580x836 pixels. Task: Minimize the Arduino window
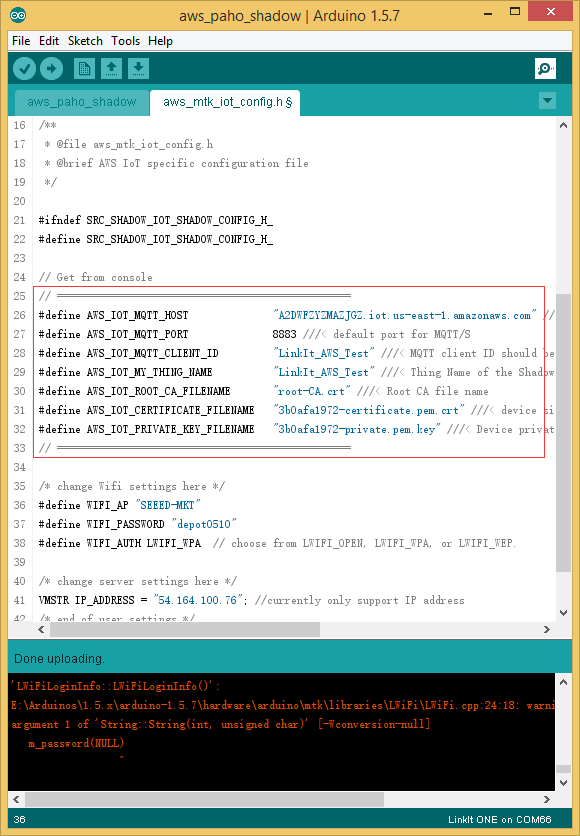tap(488, 12)
